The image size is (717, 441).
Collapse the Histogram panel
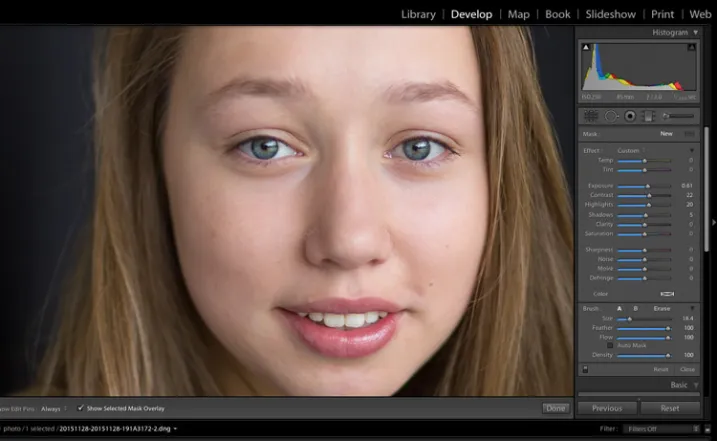pos(696,32)
